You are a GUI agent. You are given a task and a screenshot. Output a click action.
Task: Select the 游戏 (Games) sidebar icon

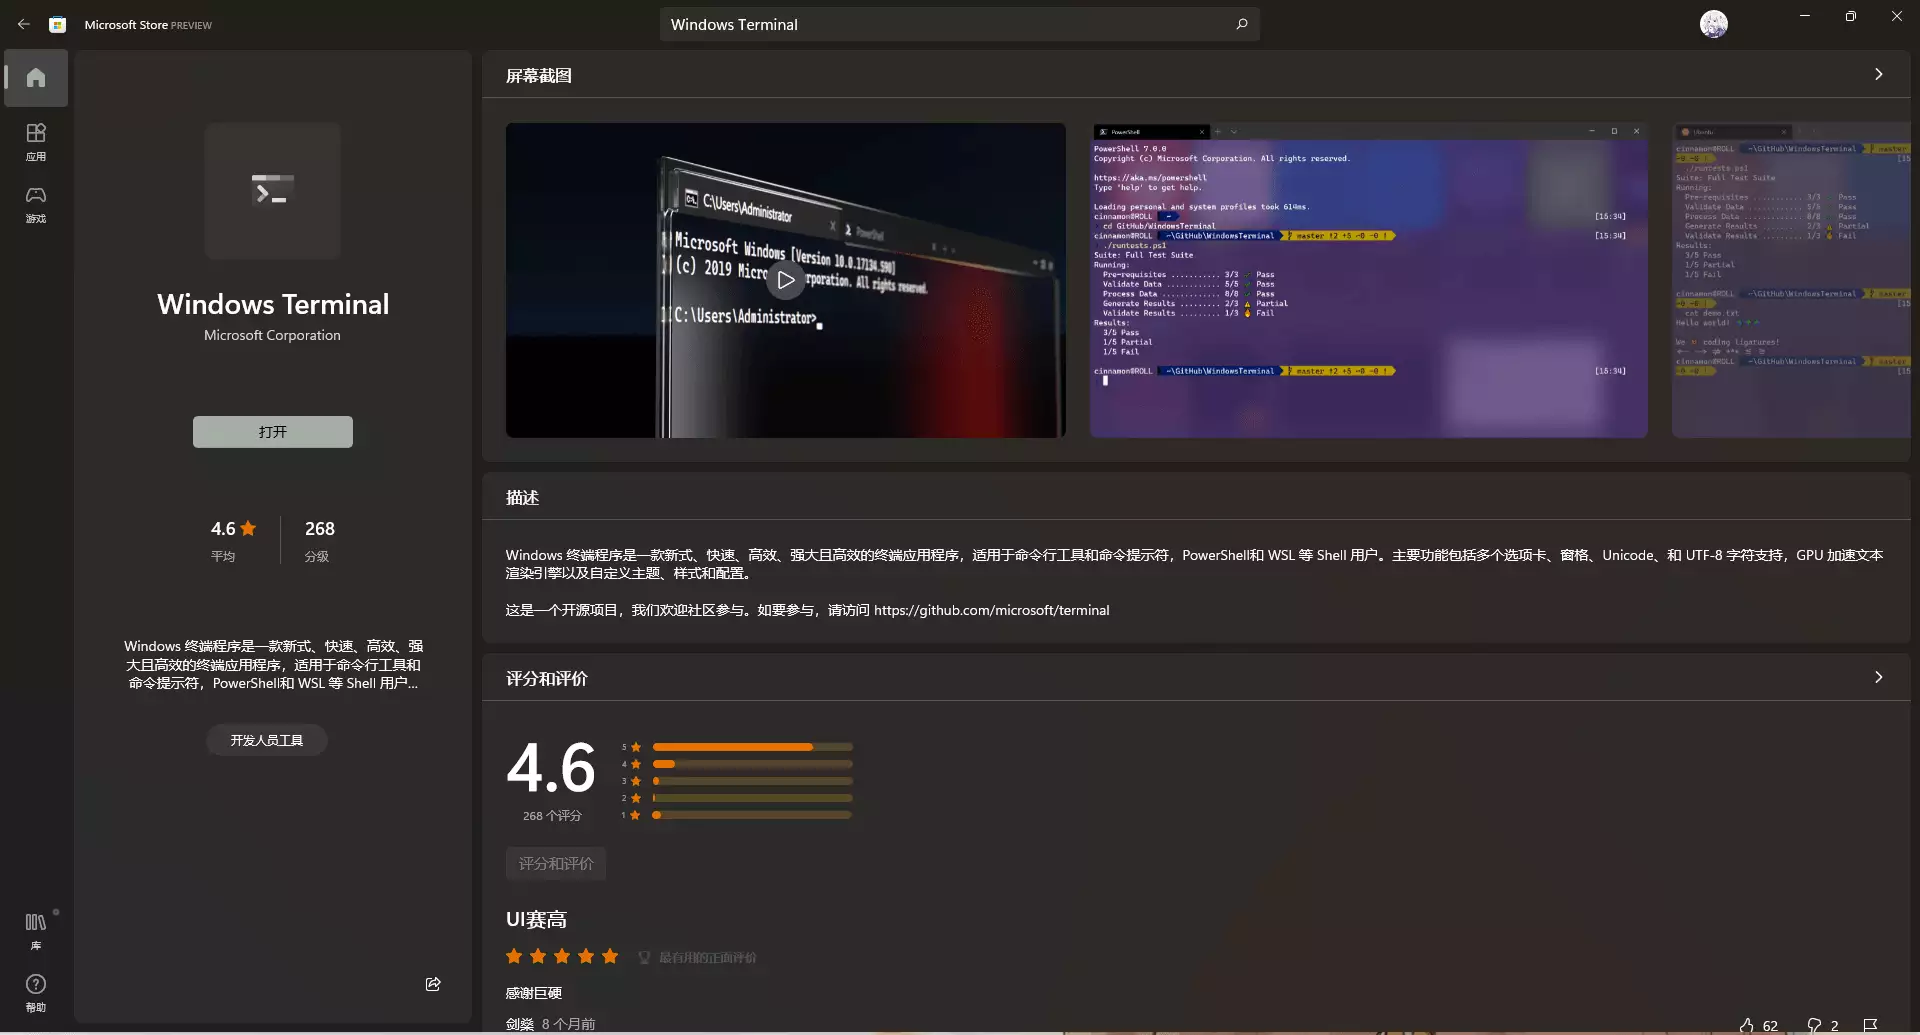point(35,205)
